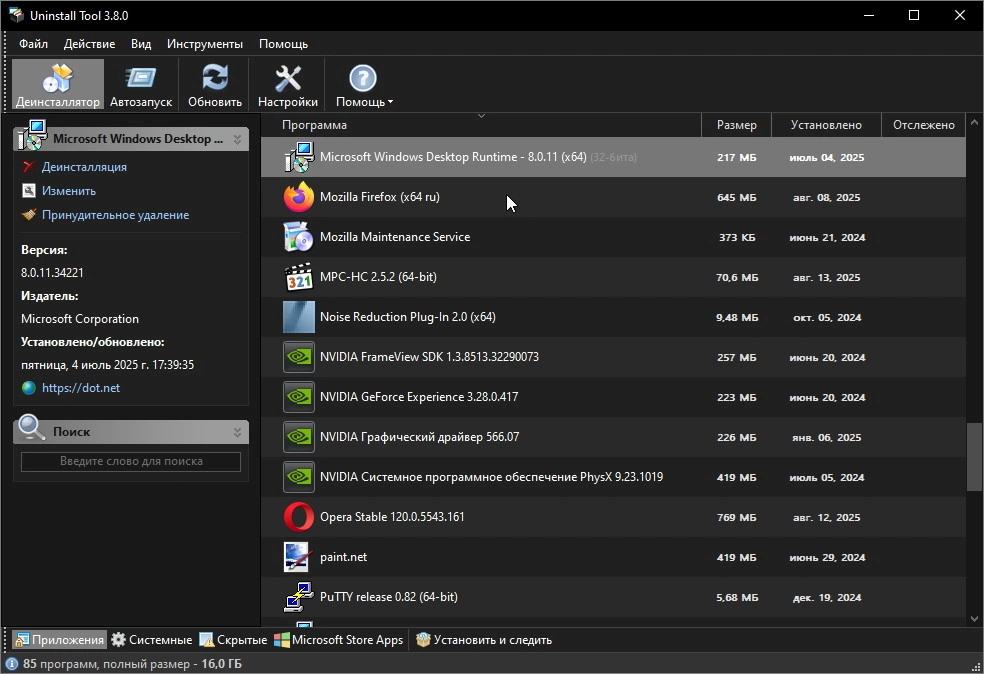The image size is (984, 674).
Task: Click the NVIDIA FrameView SDK icon
Action: pyautogui.click(x=299, y=357)
